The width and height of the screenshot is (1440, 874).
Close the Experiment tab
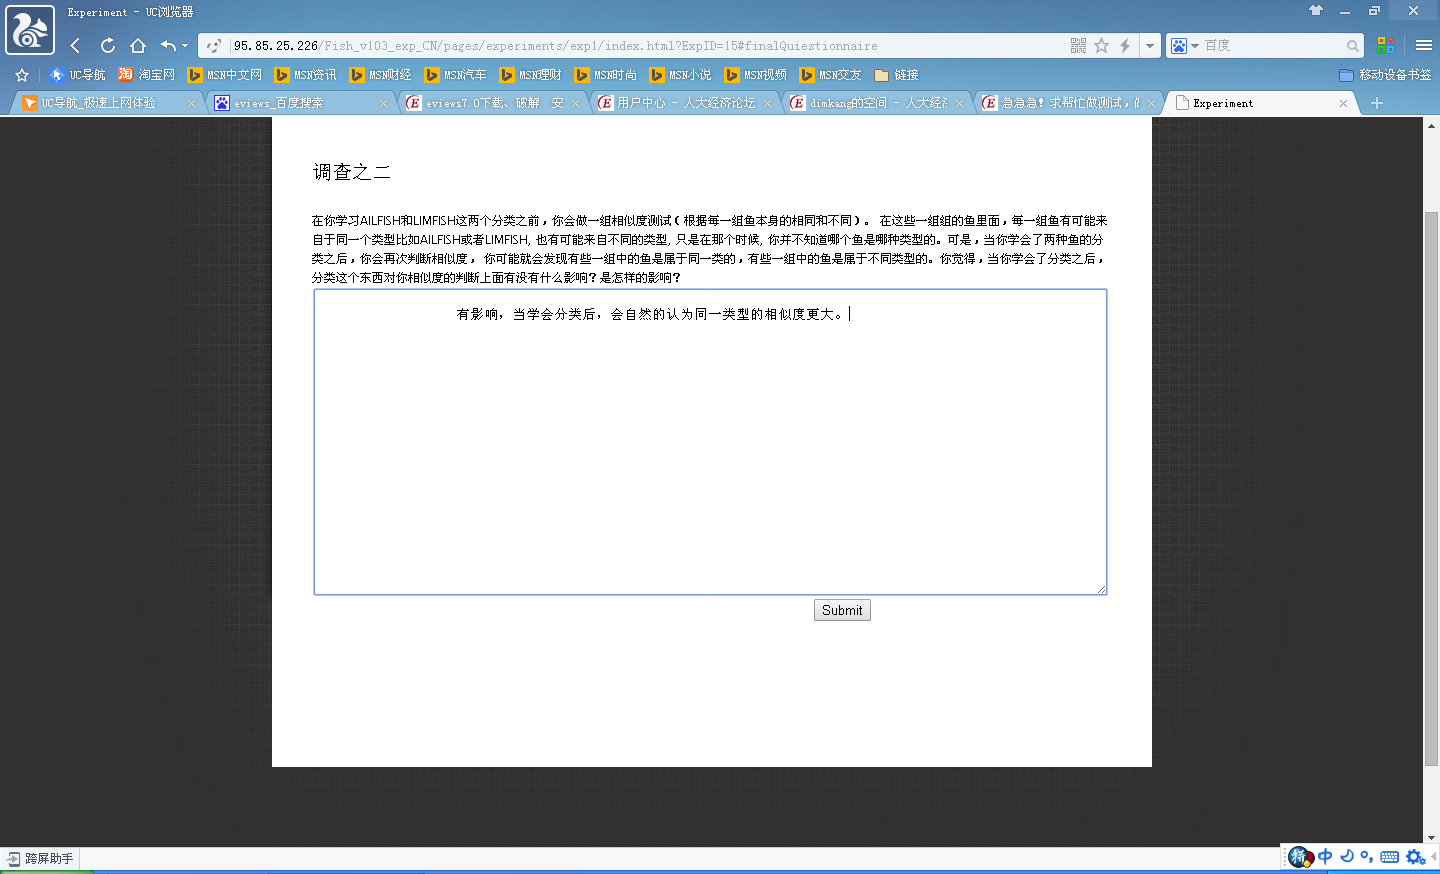(1343, 103)
